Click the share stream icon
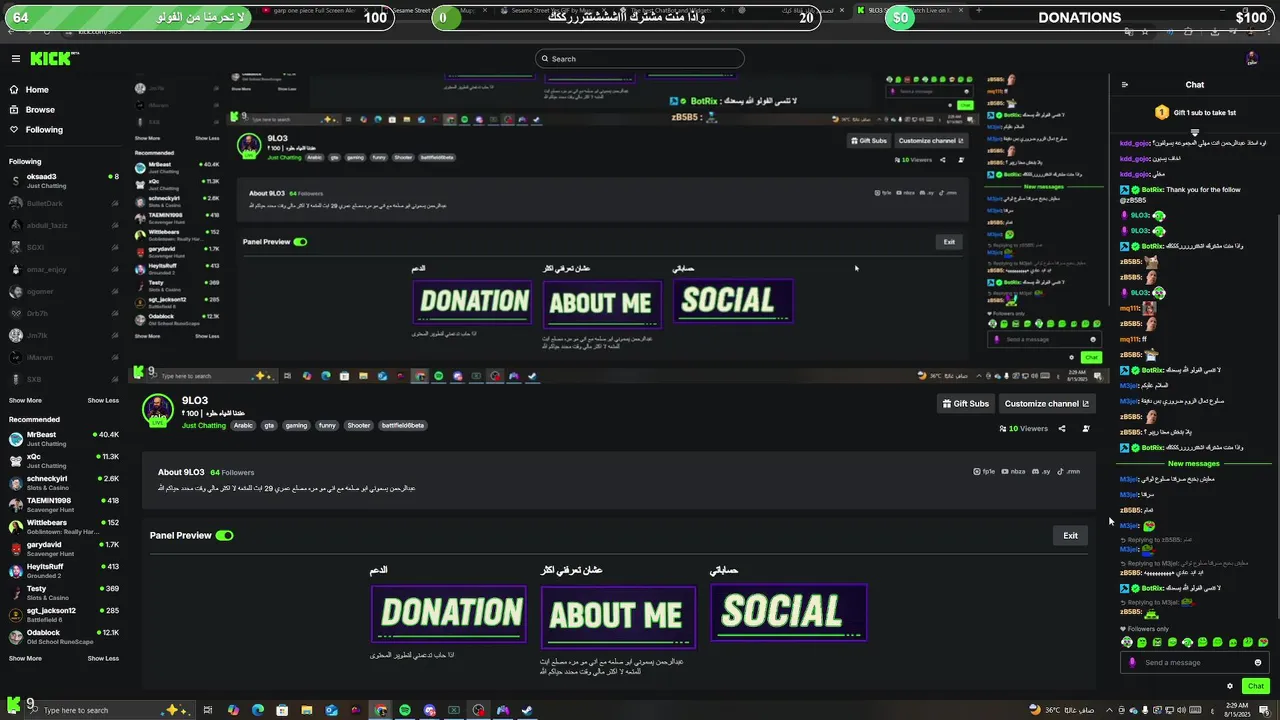Screen dimensions: 1280x720 click(1062, 429)
